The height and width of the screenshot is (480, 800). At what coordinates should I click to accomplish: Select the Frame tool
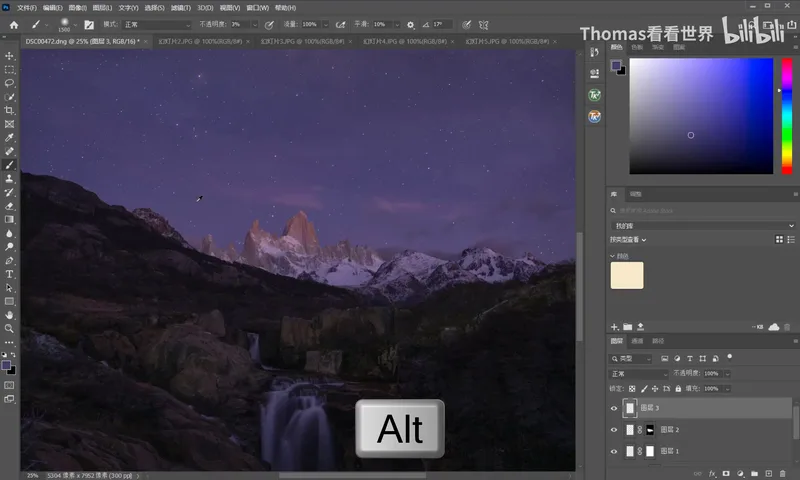[9, 124]
